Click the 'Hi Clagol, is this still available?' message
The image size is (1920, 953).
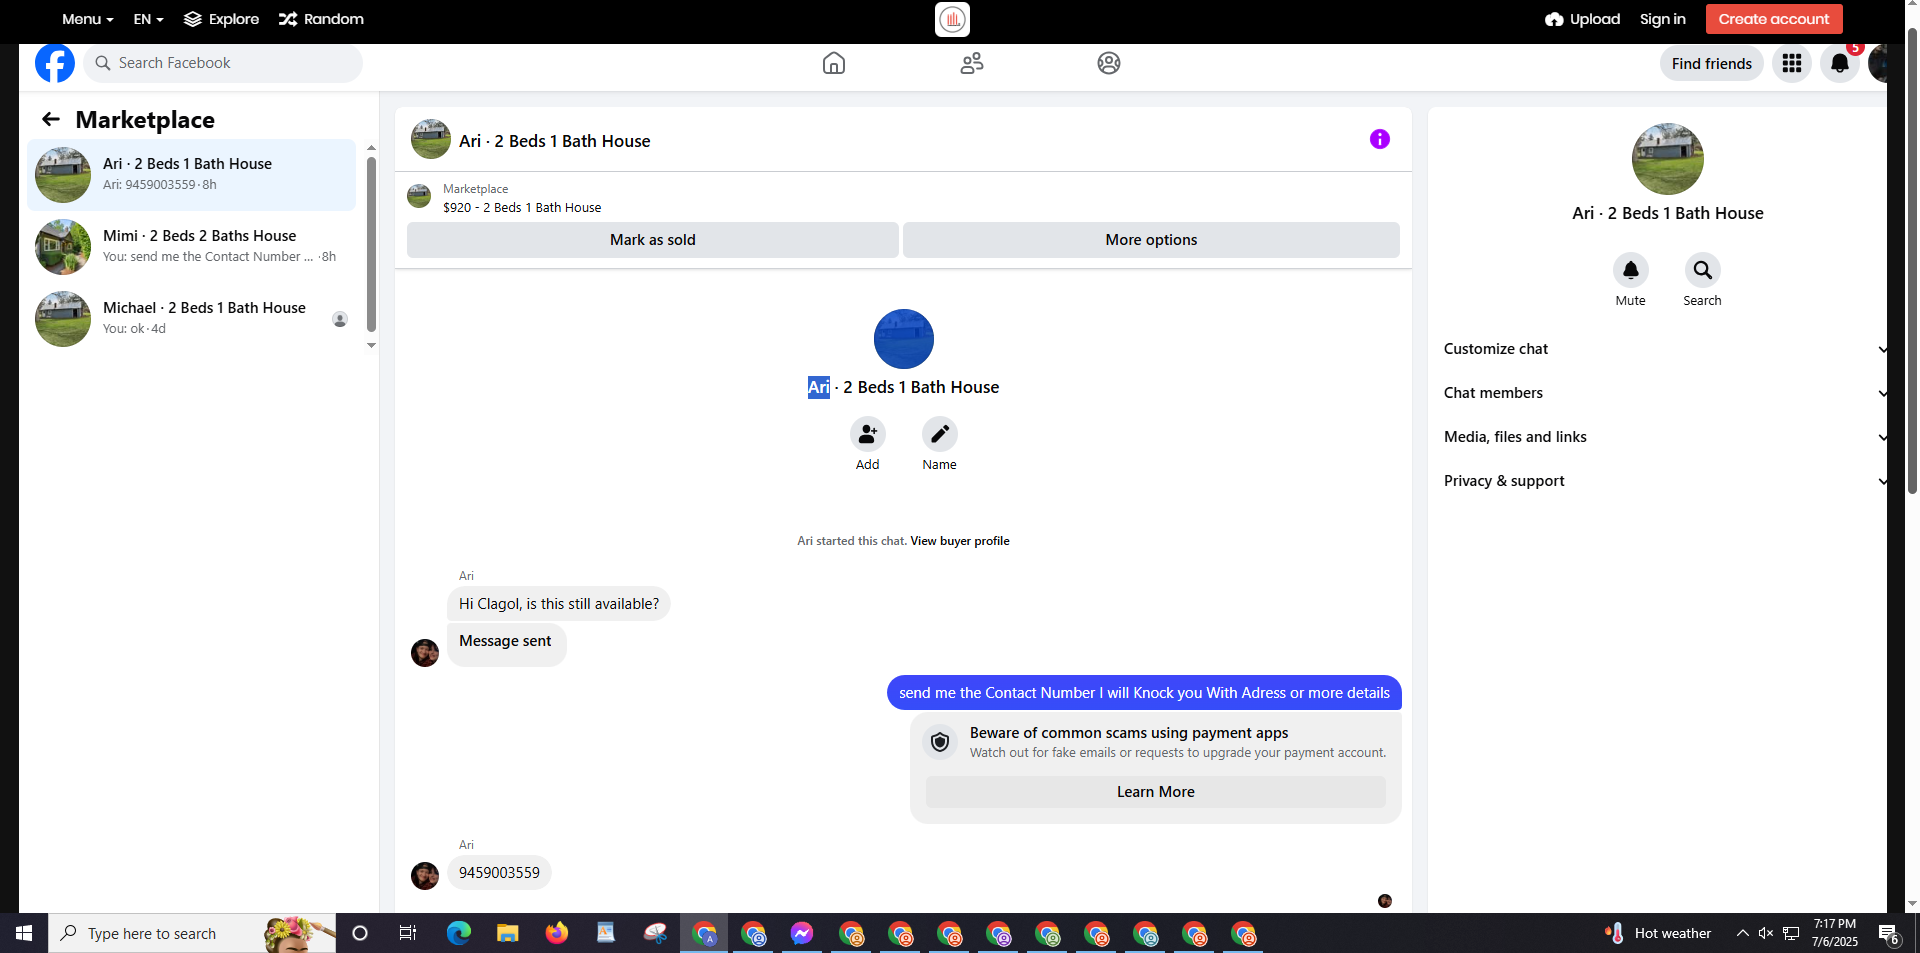(x=559, y=604)
